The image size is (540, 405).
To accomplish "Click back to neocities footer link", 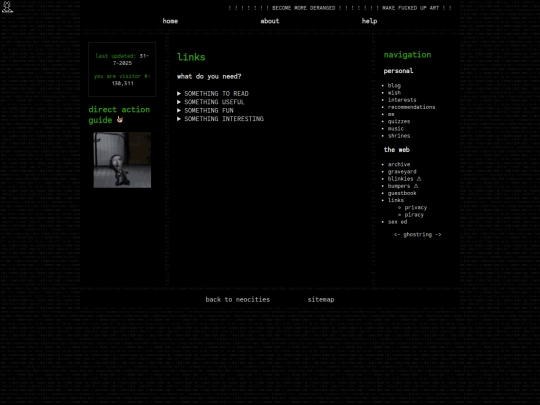I will pos(238,300).
